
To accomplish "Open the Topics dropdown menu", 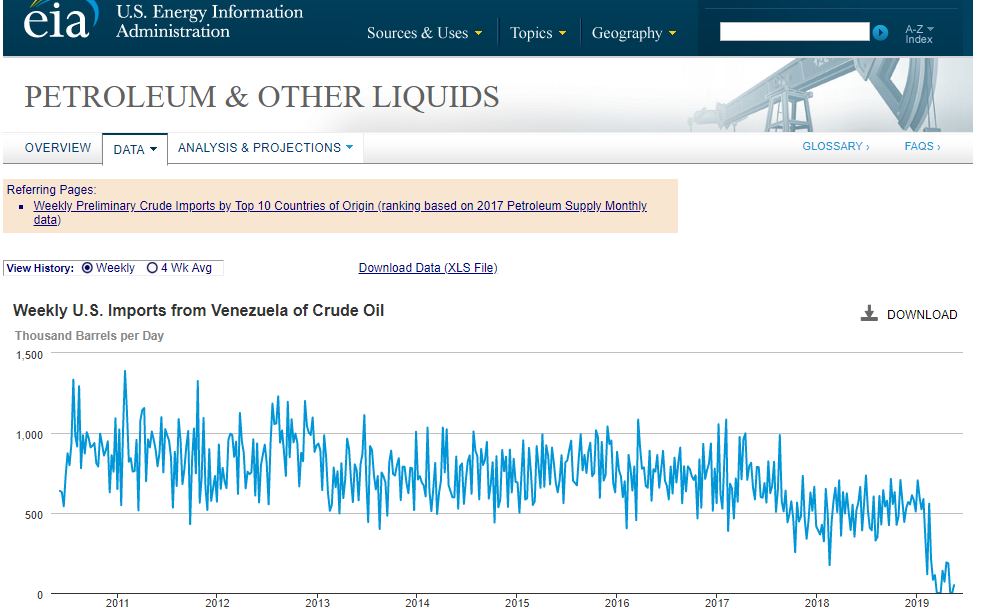I will [537, 33].
